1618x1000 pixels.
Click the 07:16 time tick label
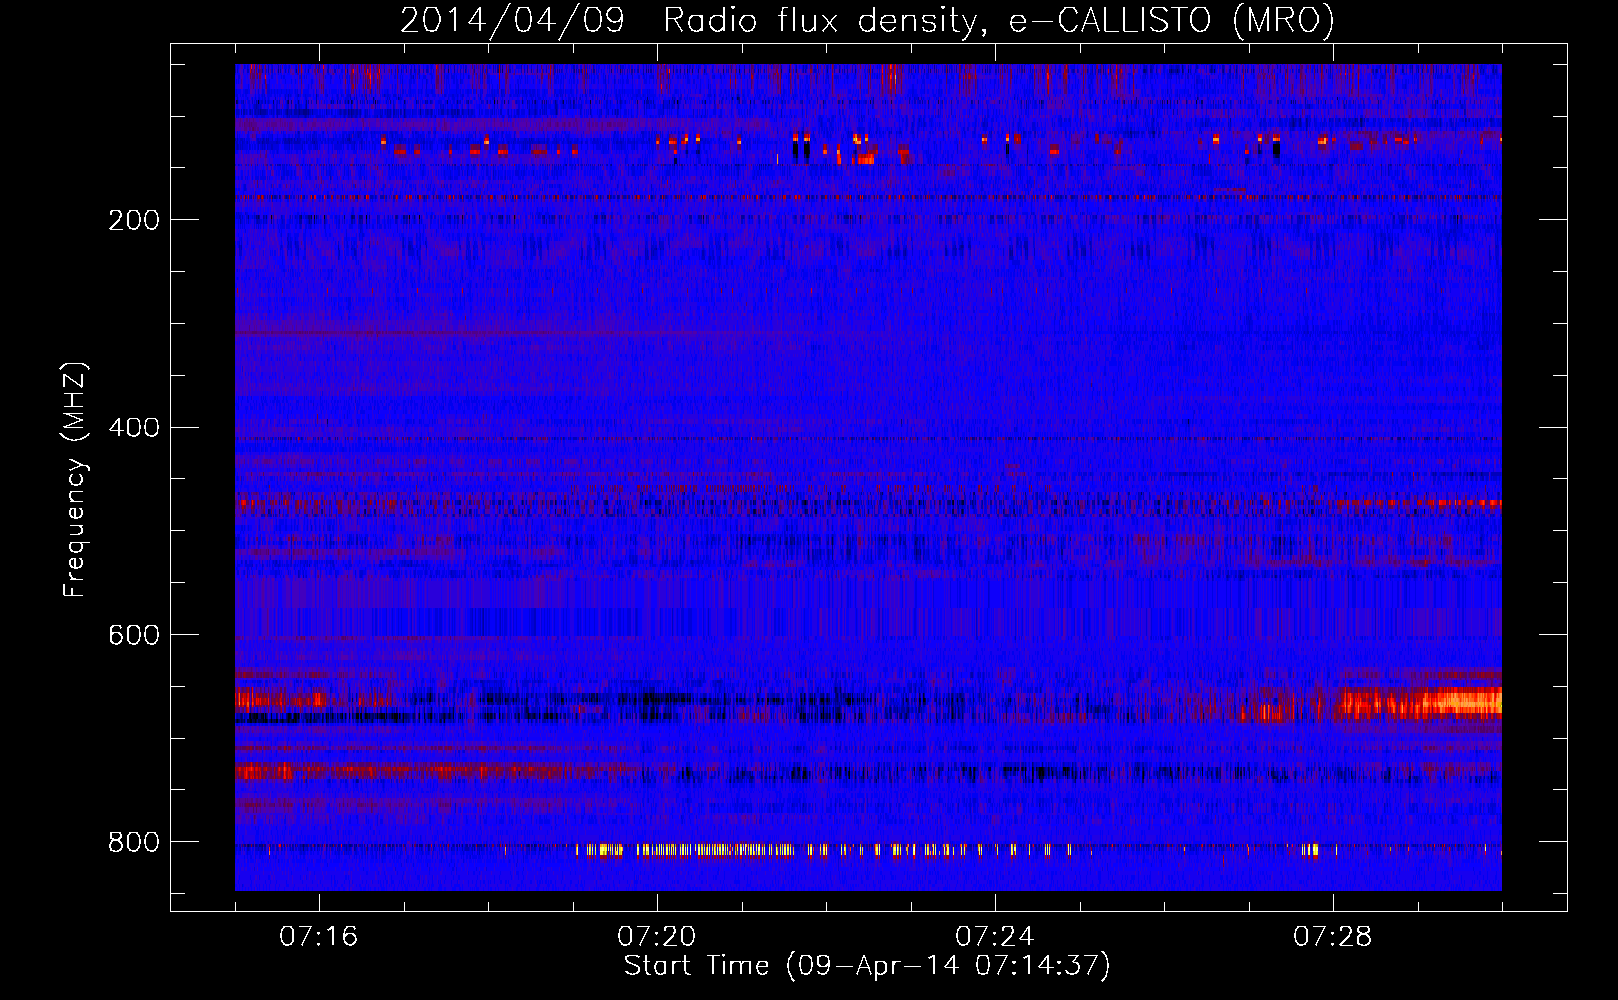pos(319,936)
